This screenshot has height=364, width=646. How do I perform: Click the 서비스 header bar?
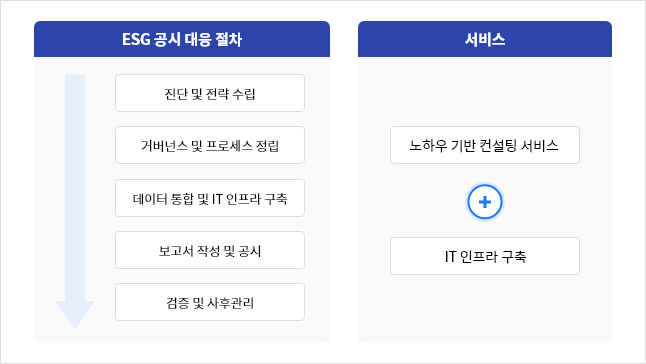tap(485, 39)
